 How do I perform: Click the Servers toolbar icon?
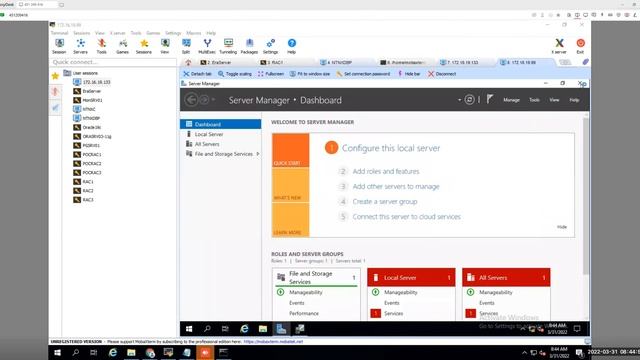80,46
